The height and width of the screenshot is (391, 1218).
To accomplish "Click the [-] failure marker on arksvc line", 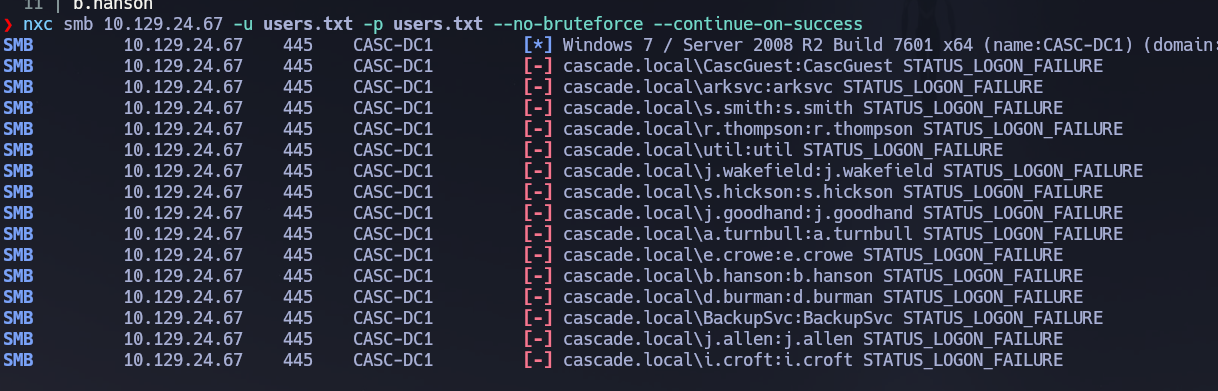I will 538,87.
